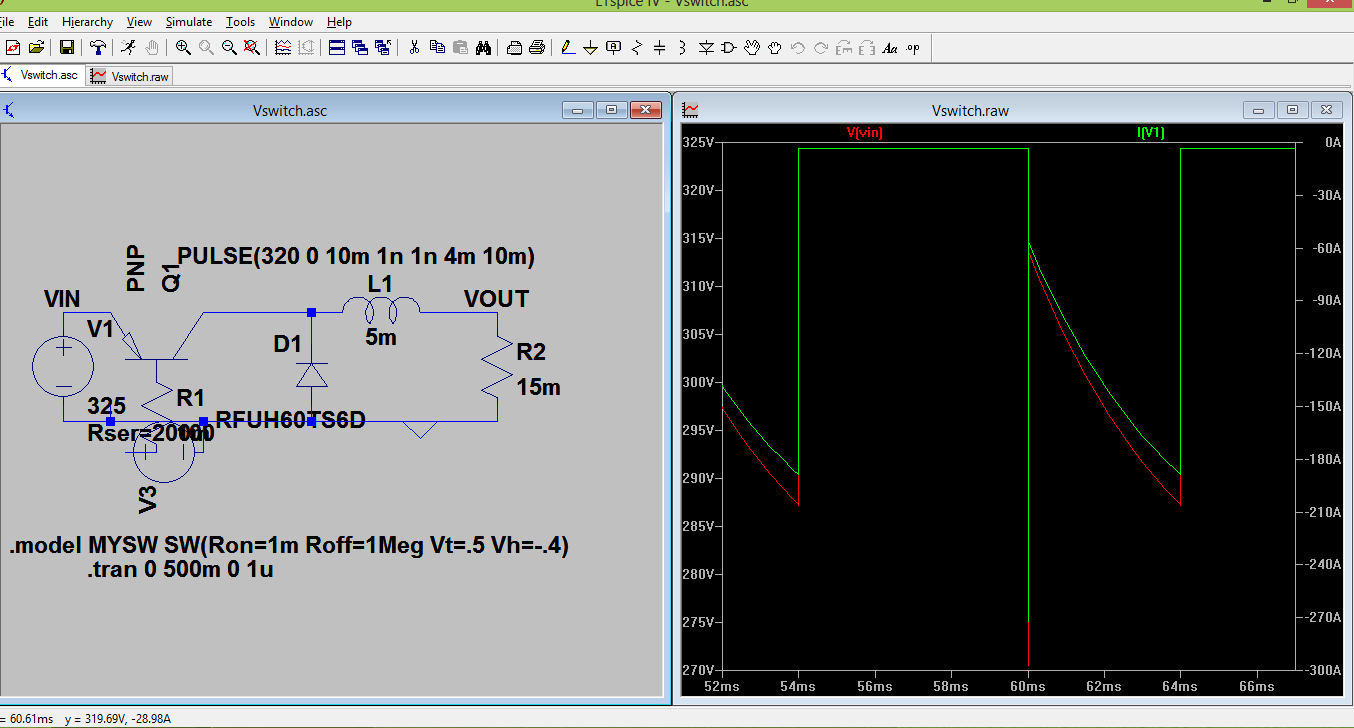Open the Tools menu
This screenshot has width=1354, height=728.
(240, 21)
